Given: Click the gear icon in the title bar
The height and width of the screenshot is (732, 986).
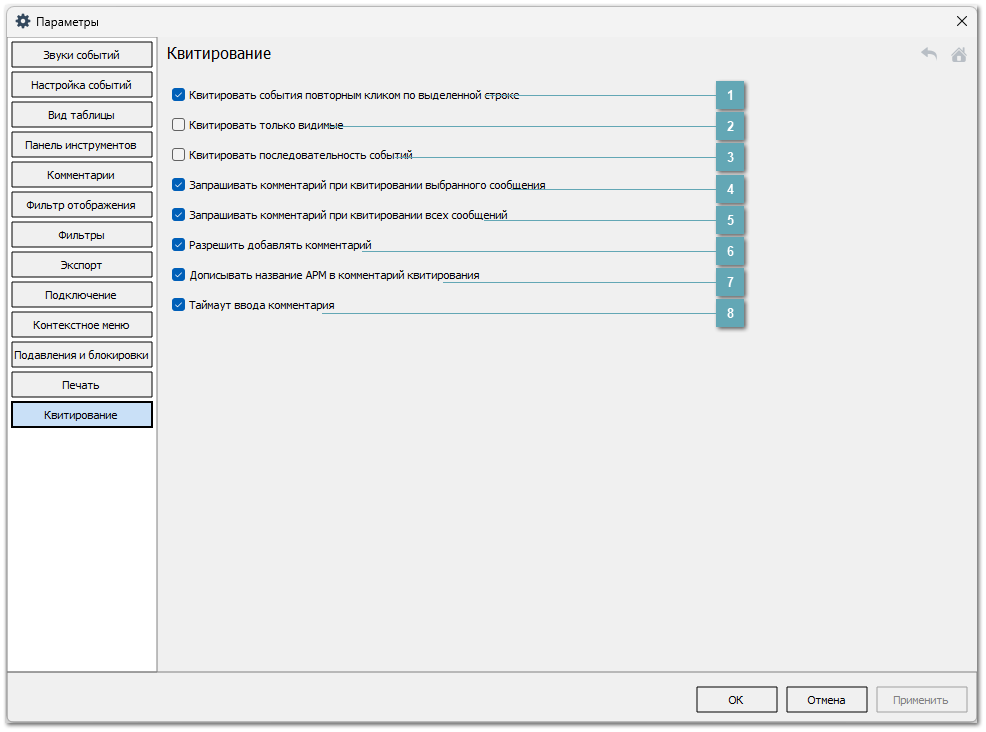Looking at the screenshot, I should pyautogui.click(x=23, y=21).
